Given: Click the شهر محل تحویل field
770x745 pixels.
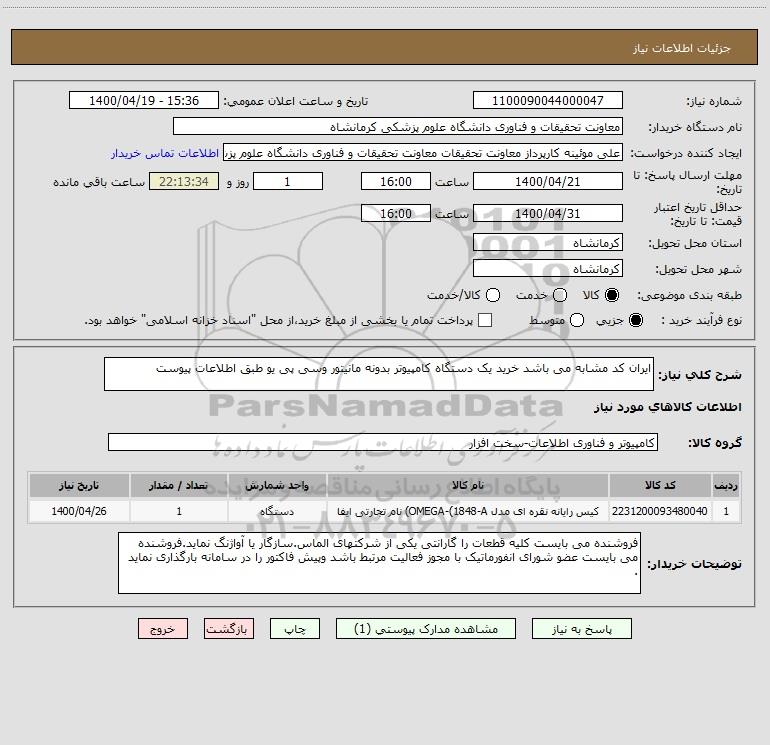Looking at the screenshot, I should pos(548,268).
